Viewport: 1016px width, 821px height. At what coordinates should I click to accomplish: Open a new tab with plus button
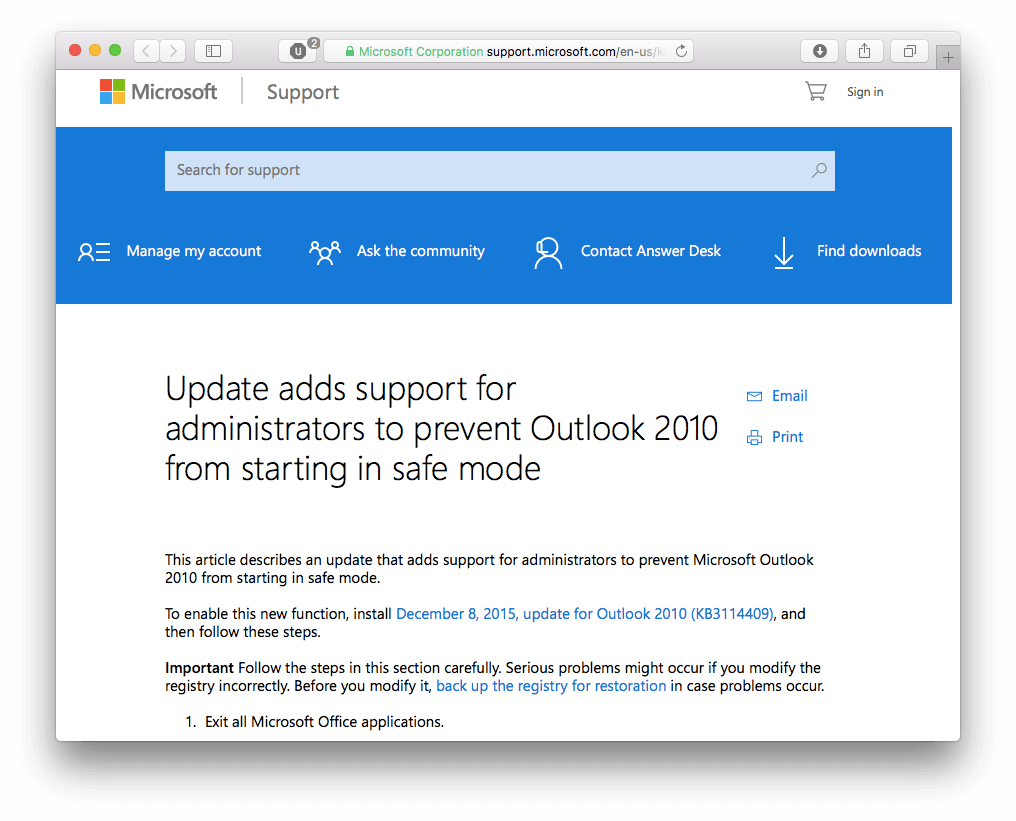pos(948,58)
